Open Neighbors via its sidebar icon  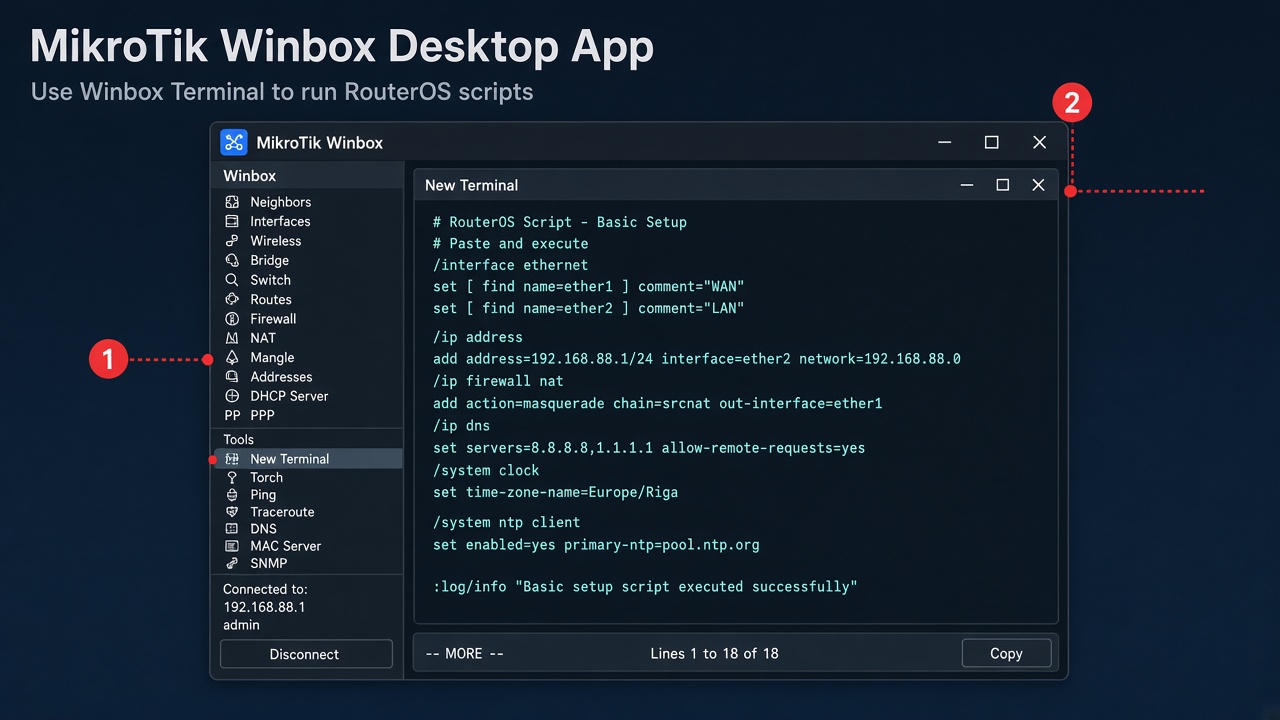[232, 202]
